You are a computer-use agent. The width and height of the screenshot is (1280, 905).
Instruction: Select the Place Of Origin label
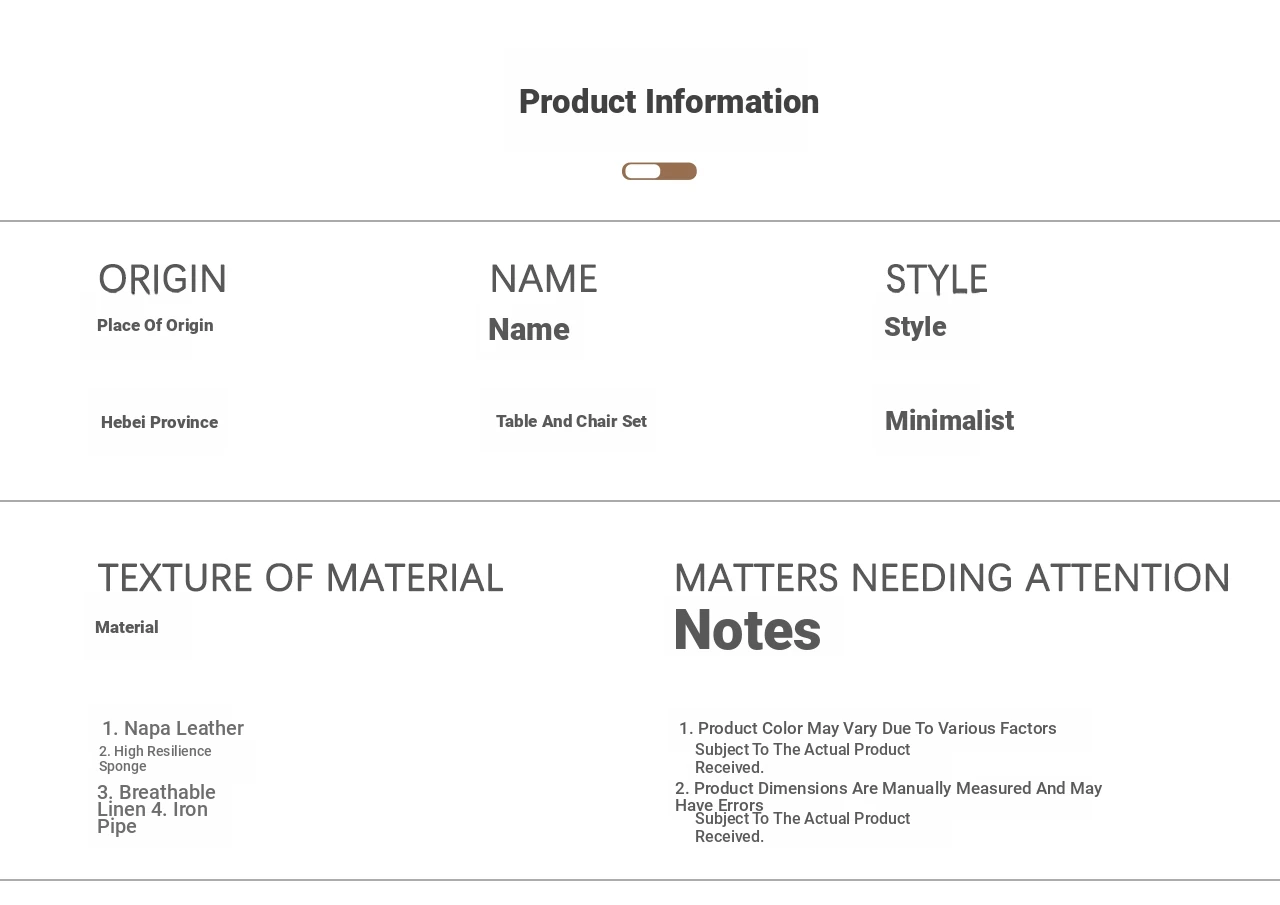[155, 325]
